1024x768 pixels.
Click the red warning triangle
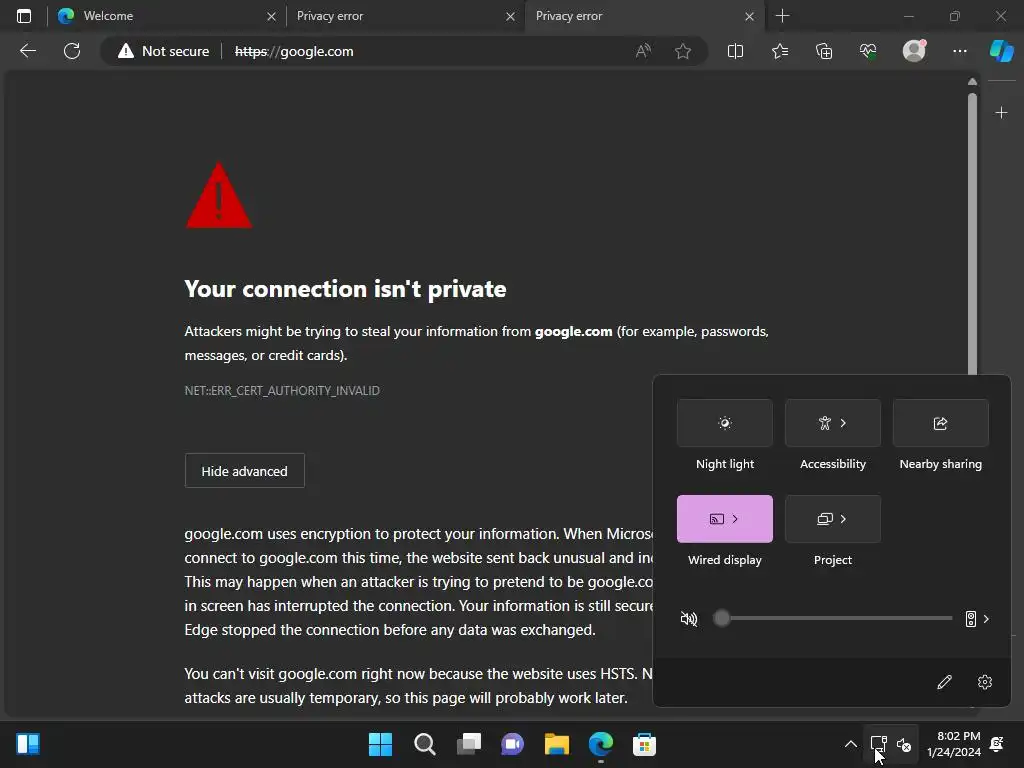219,196
